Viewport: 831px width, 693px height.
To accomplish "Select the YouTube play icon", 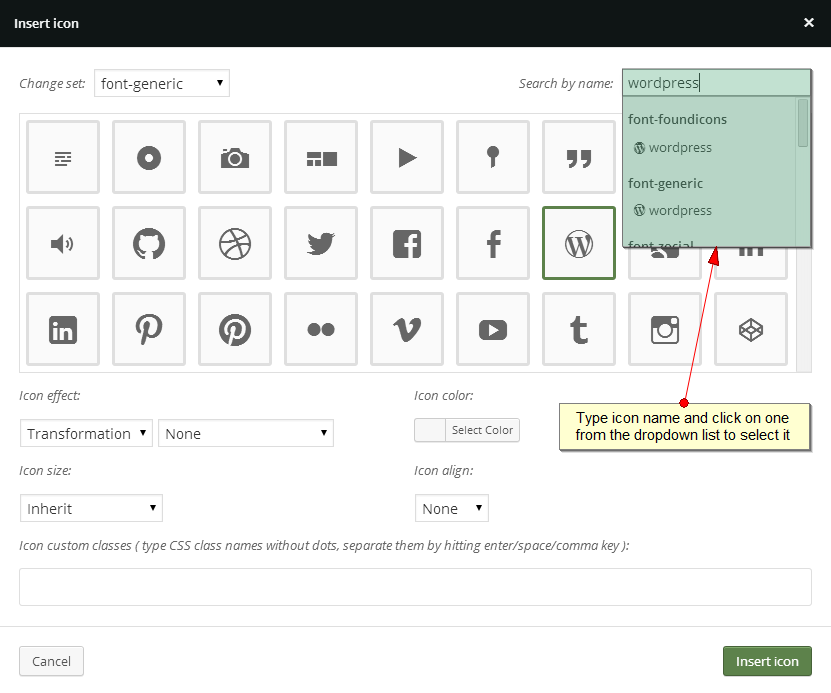I will pyautogui.click(x=492, y=329).
